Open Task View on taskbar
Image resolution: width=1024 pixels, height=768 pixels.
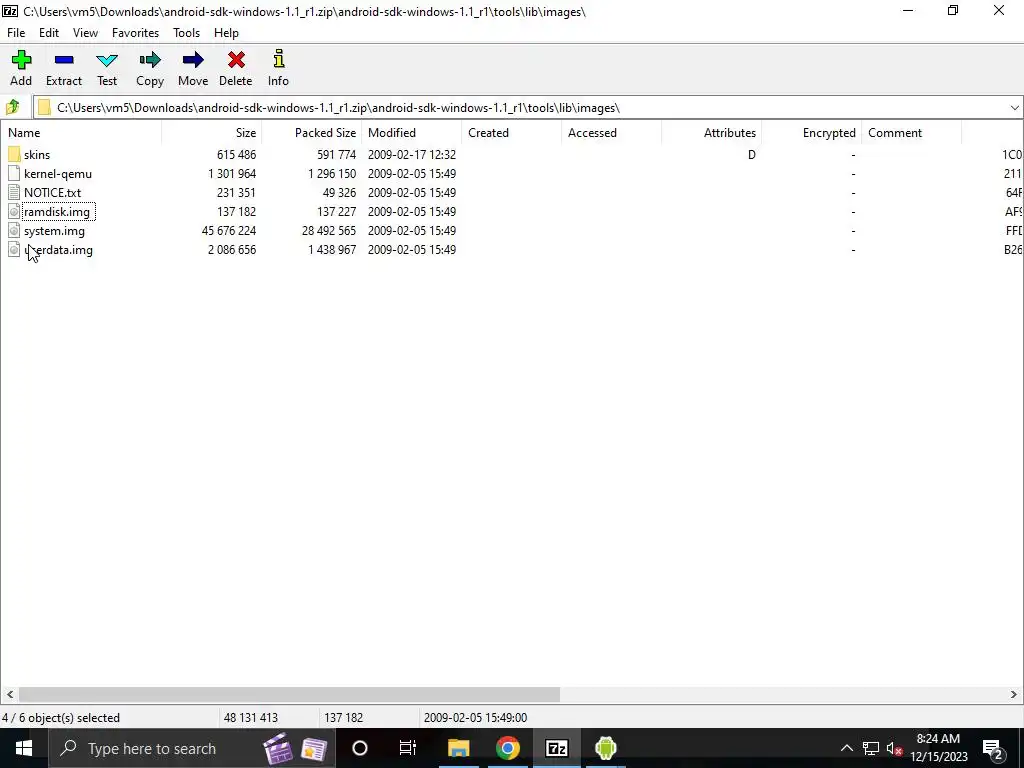coord(408,748)
